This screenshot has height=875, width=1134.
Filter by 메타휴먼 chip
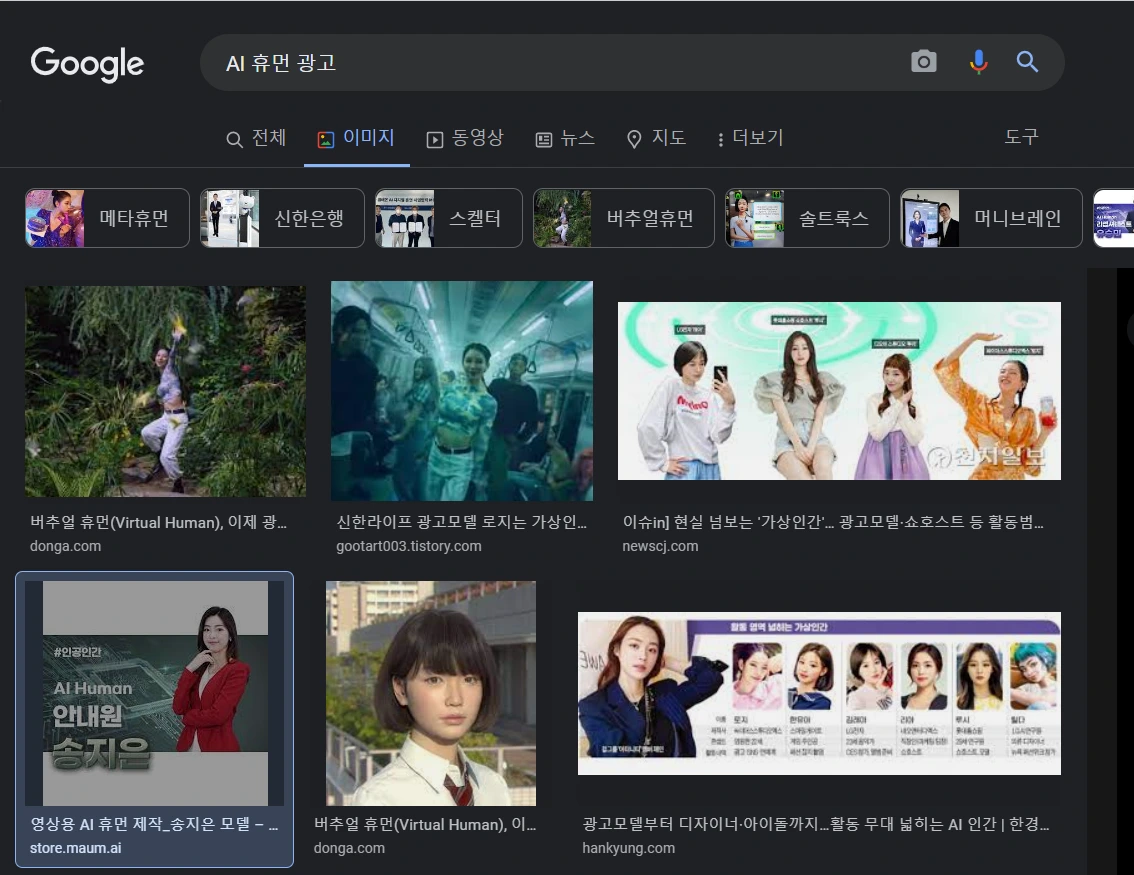108,218
